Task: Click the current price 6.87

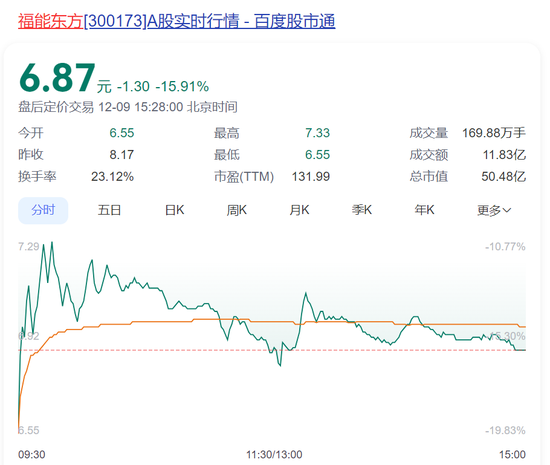Action: pyautogui.click(x=57, y=78)
